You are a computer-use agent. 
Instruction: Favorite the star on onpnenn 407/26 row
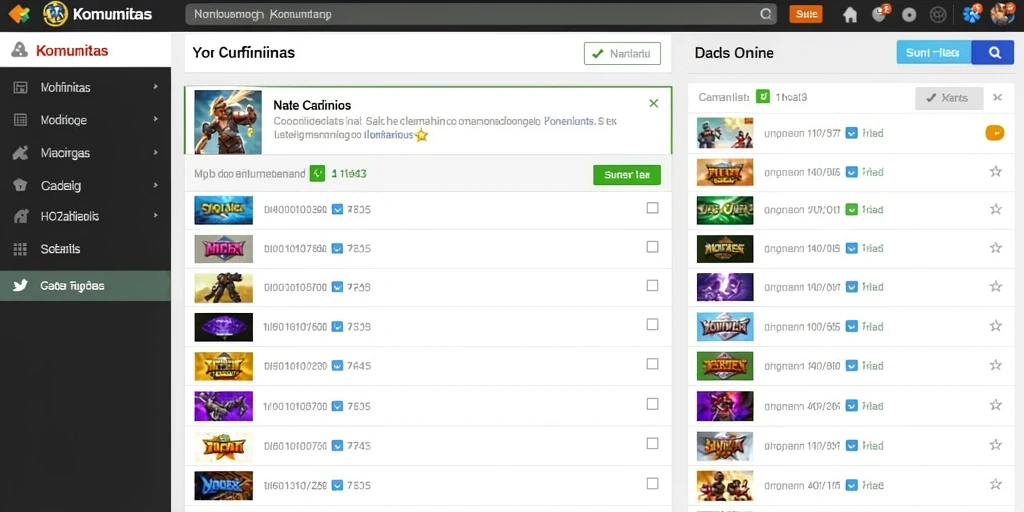(x=995, y=405)
